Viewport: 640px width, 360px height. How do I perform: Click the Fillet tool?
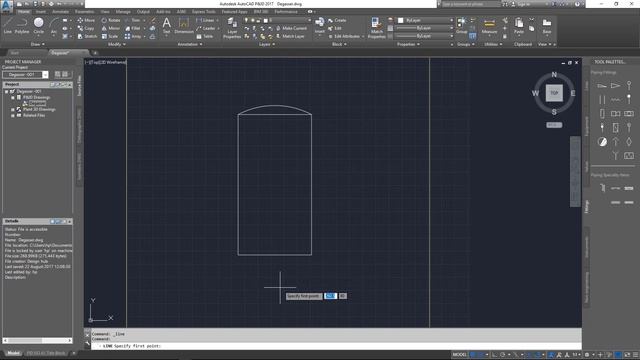[x=133, y=28]
